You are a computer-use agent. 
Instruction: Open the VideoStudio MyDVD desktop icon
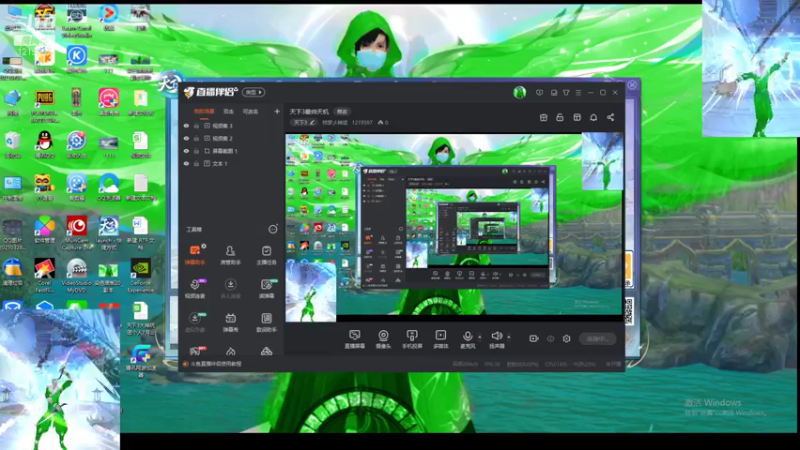point(77,276)
